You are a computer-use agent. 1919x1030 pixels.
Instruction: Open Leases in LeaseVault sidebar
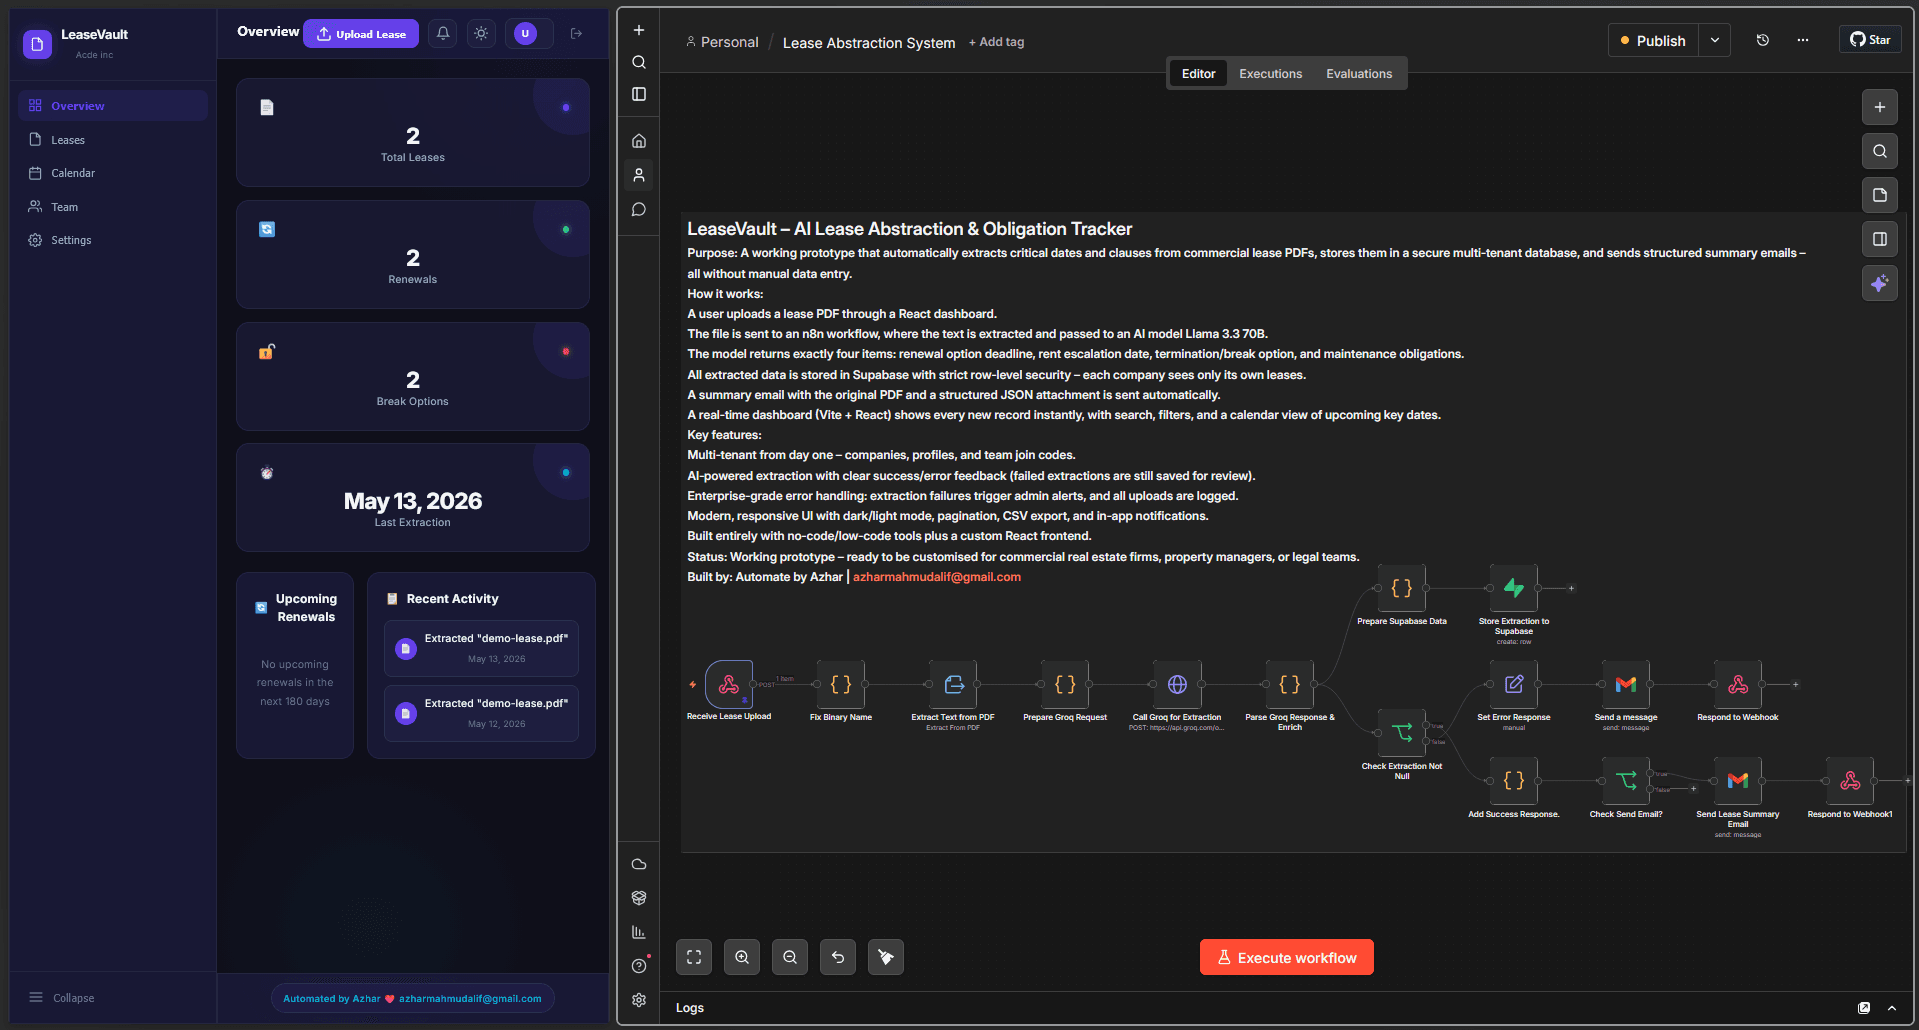(113, 140)
